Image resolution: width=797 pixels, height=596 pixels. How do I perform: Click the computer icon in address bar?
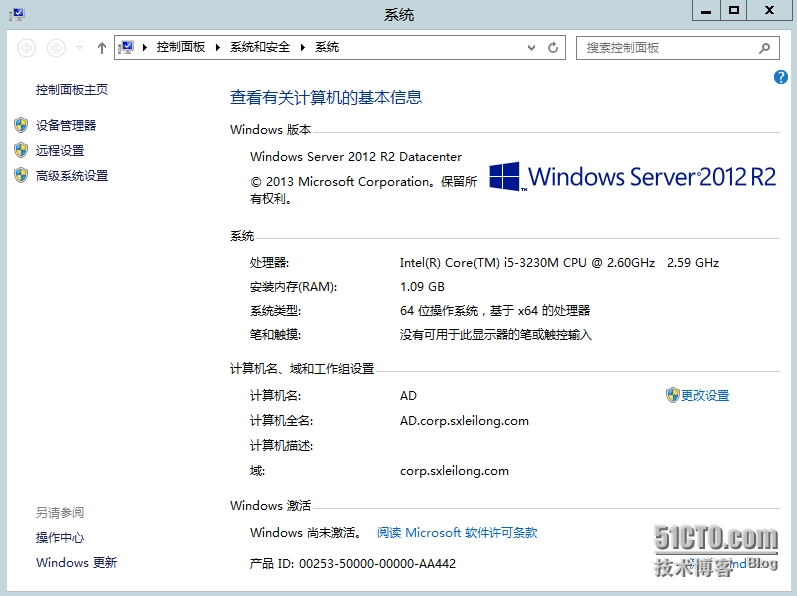point(126,48)
